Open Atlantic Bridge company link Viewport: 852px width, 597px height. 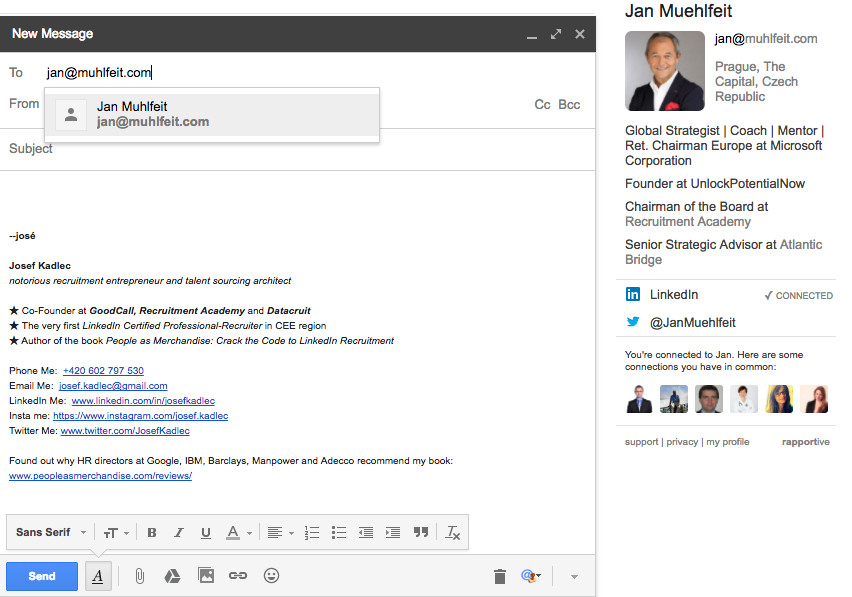pos(723,252)
